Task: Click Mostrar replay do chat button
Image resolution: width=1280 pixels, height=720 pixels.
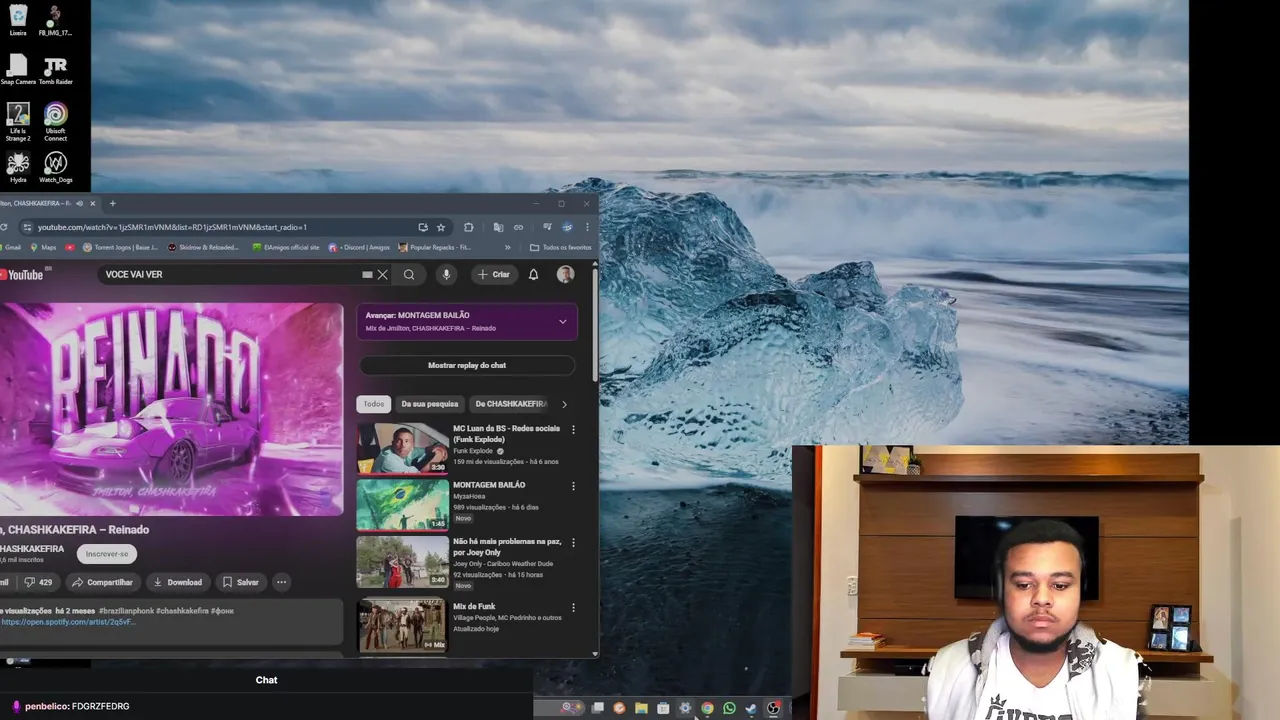Action: click(467, 365)
